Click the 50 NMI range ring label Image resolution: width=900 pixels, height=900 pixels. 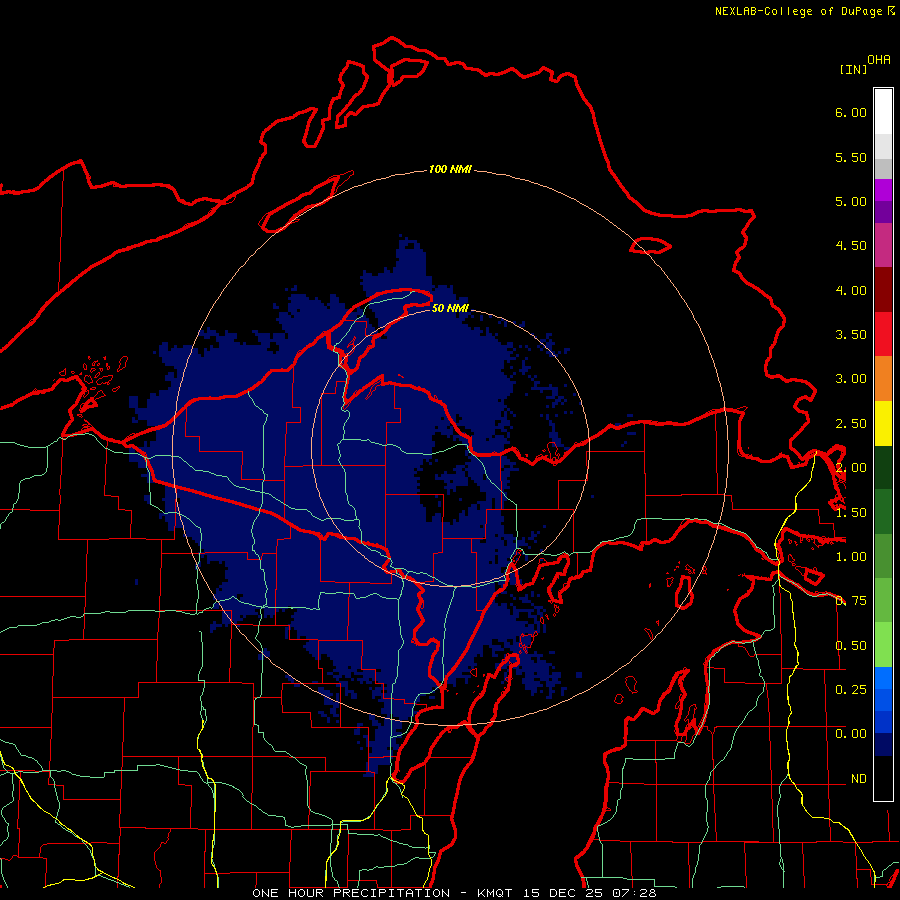coord(450,308)
